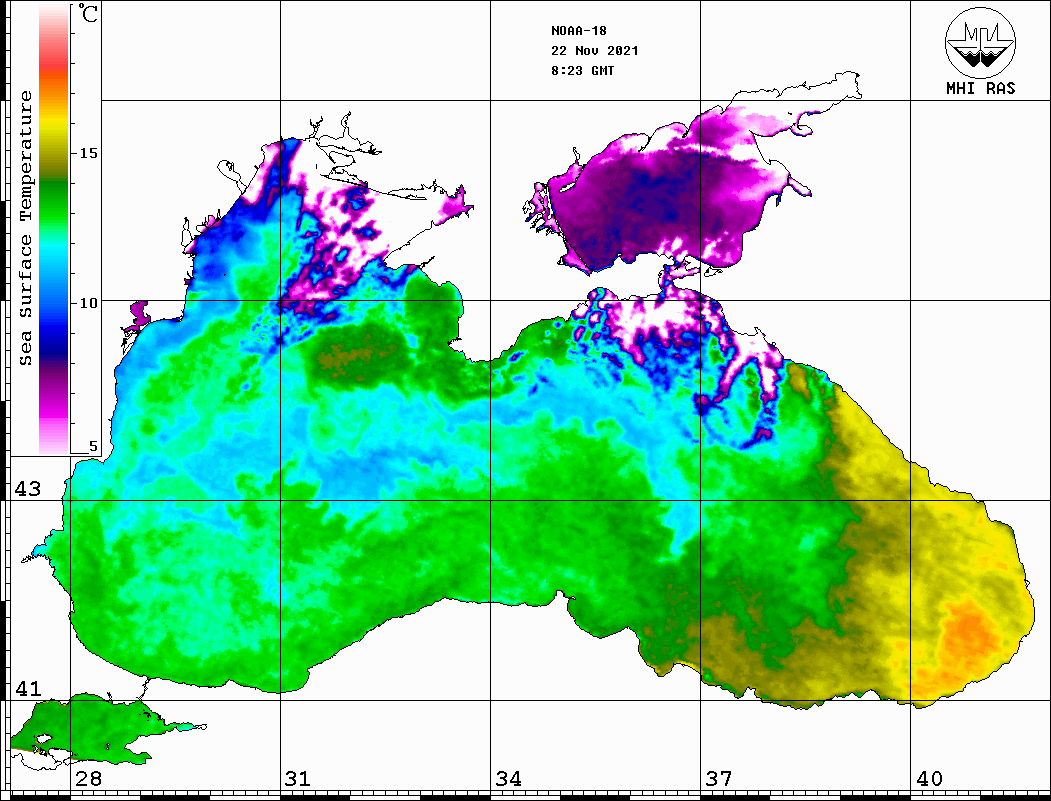Click the '22 Nov 2021' date text
The height and width of the screenshot is (801, 1051).
(x=595, y=51)
